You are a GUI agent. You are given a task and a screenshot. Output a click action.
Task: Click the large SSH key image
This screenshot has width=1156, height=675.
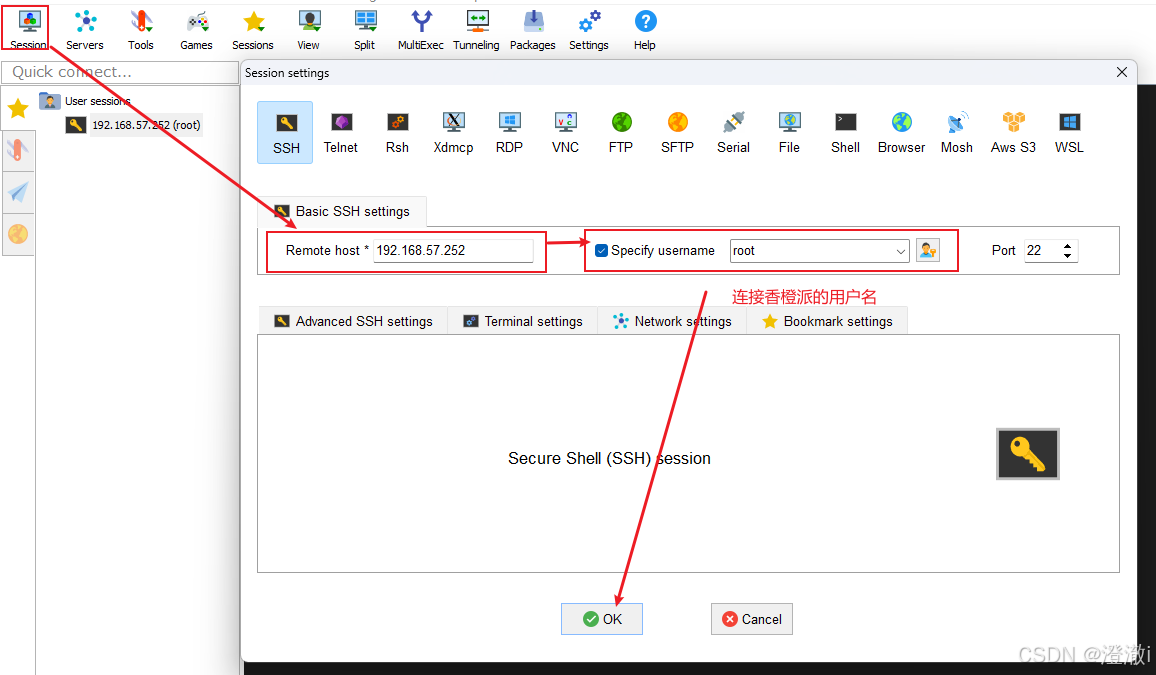pyautogui.click(x=1028, y=454)
